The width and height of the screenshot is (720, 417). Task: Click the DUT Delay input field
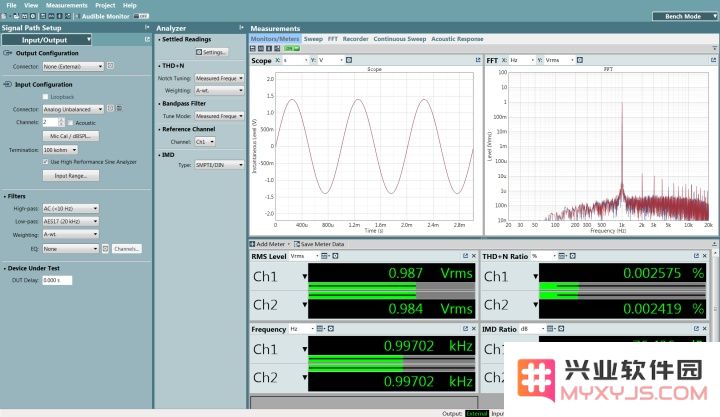click(x=57, y=280)
